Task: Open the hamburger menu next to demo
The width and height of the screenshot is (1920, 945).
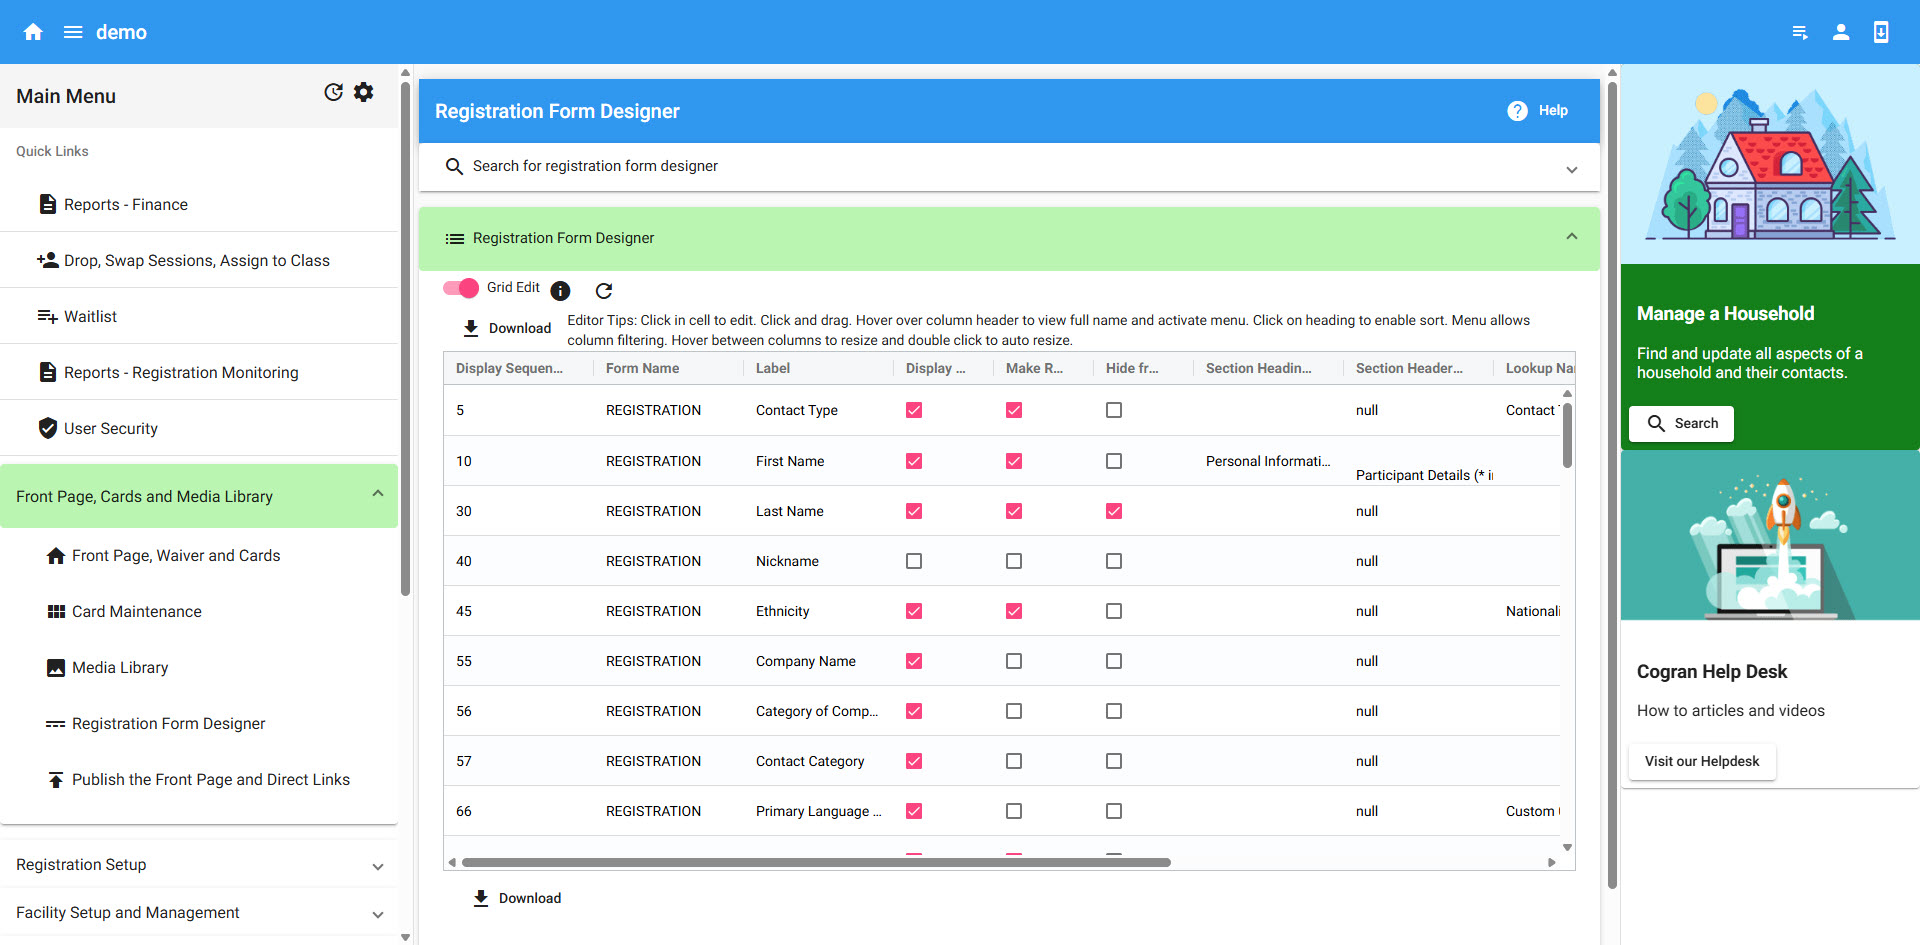Action: (x=73, y=32)
